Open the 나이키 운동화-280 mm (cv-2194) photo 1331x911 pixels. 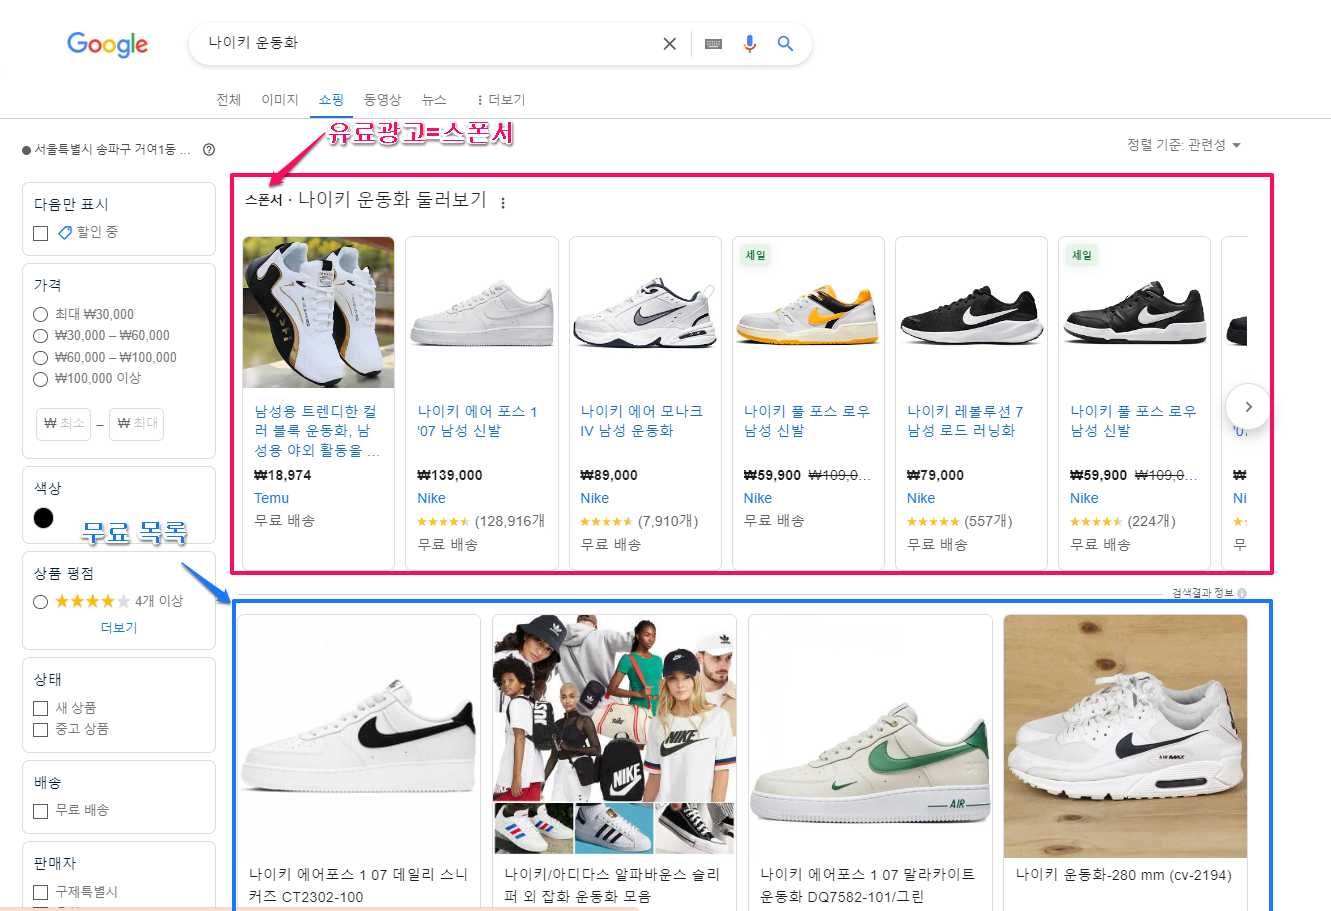[x=1125, y=736]
